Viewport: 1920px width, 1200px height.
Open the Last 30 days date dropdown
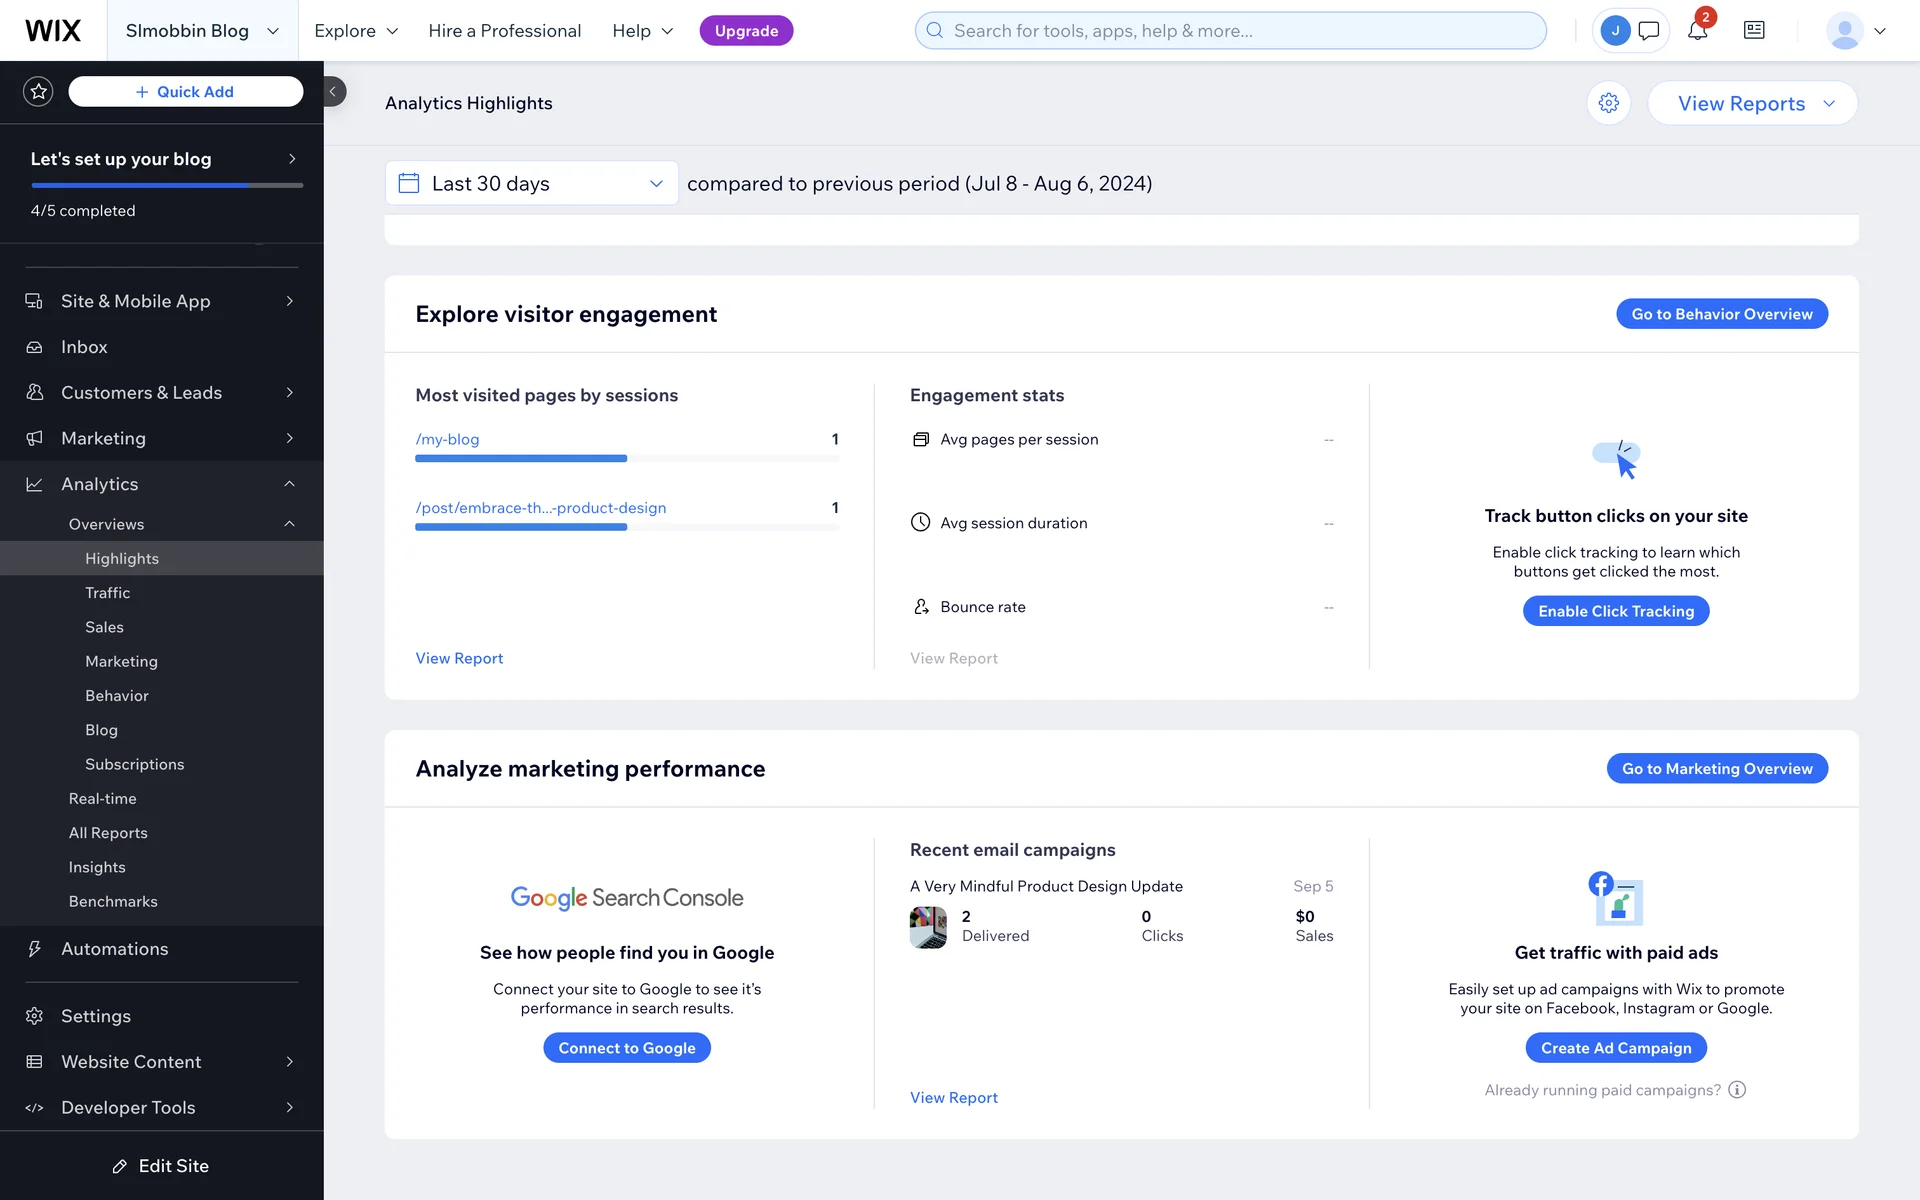(x=531, y=183)
